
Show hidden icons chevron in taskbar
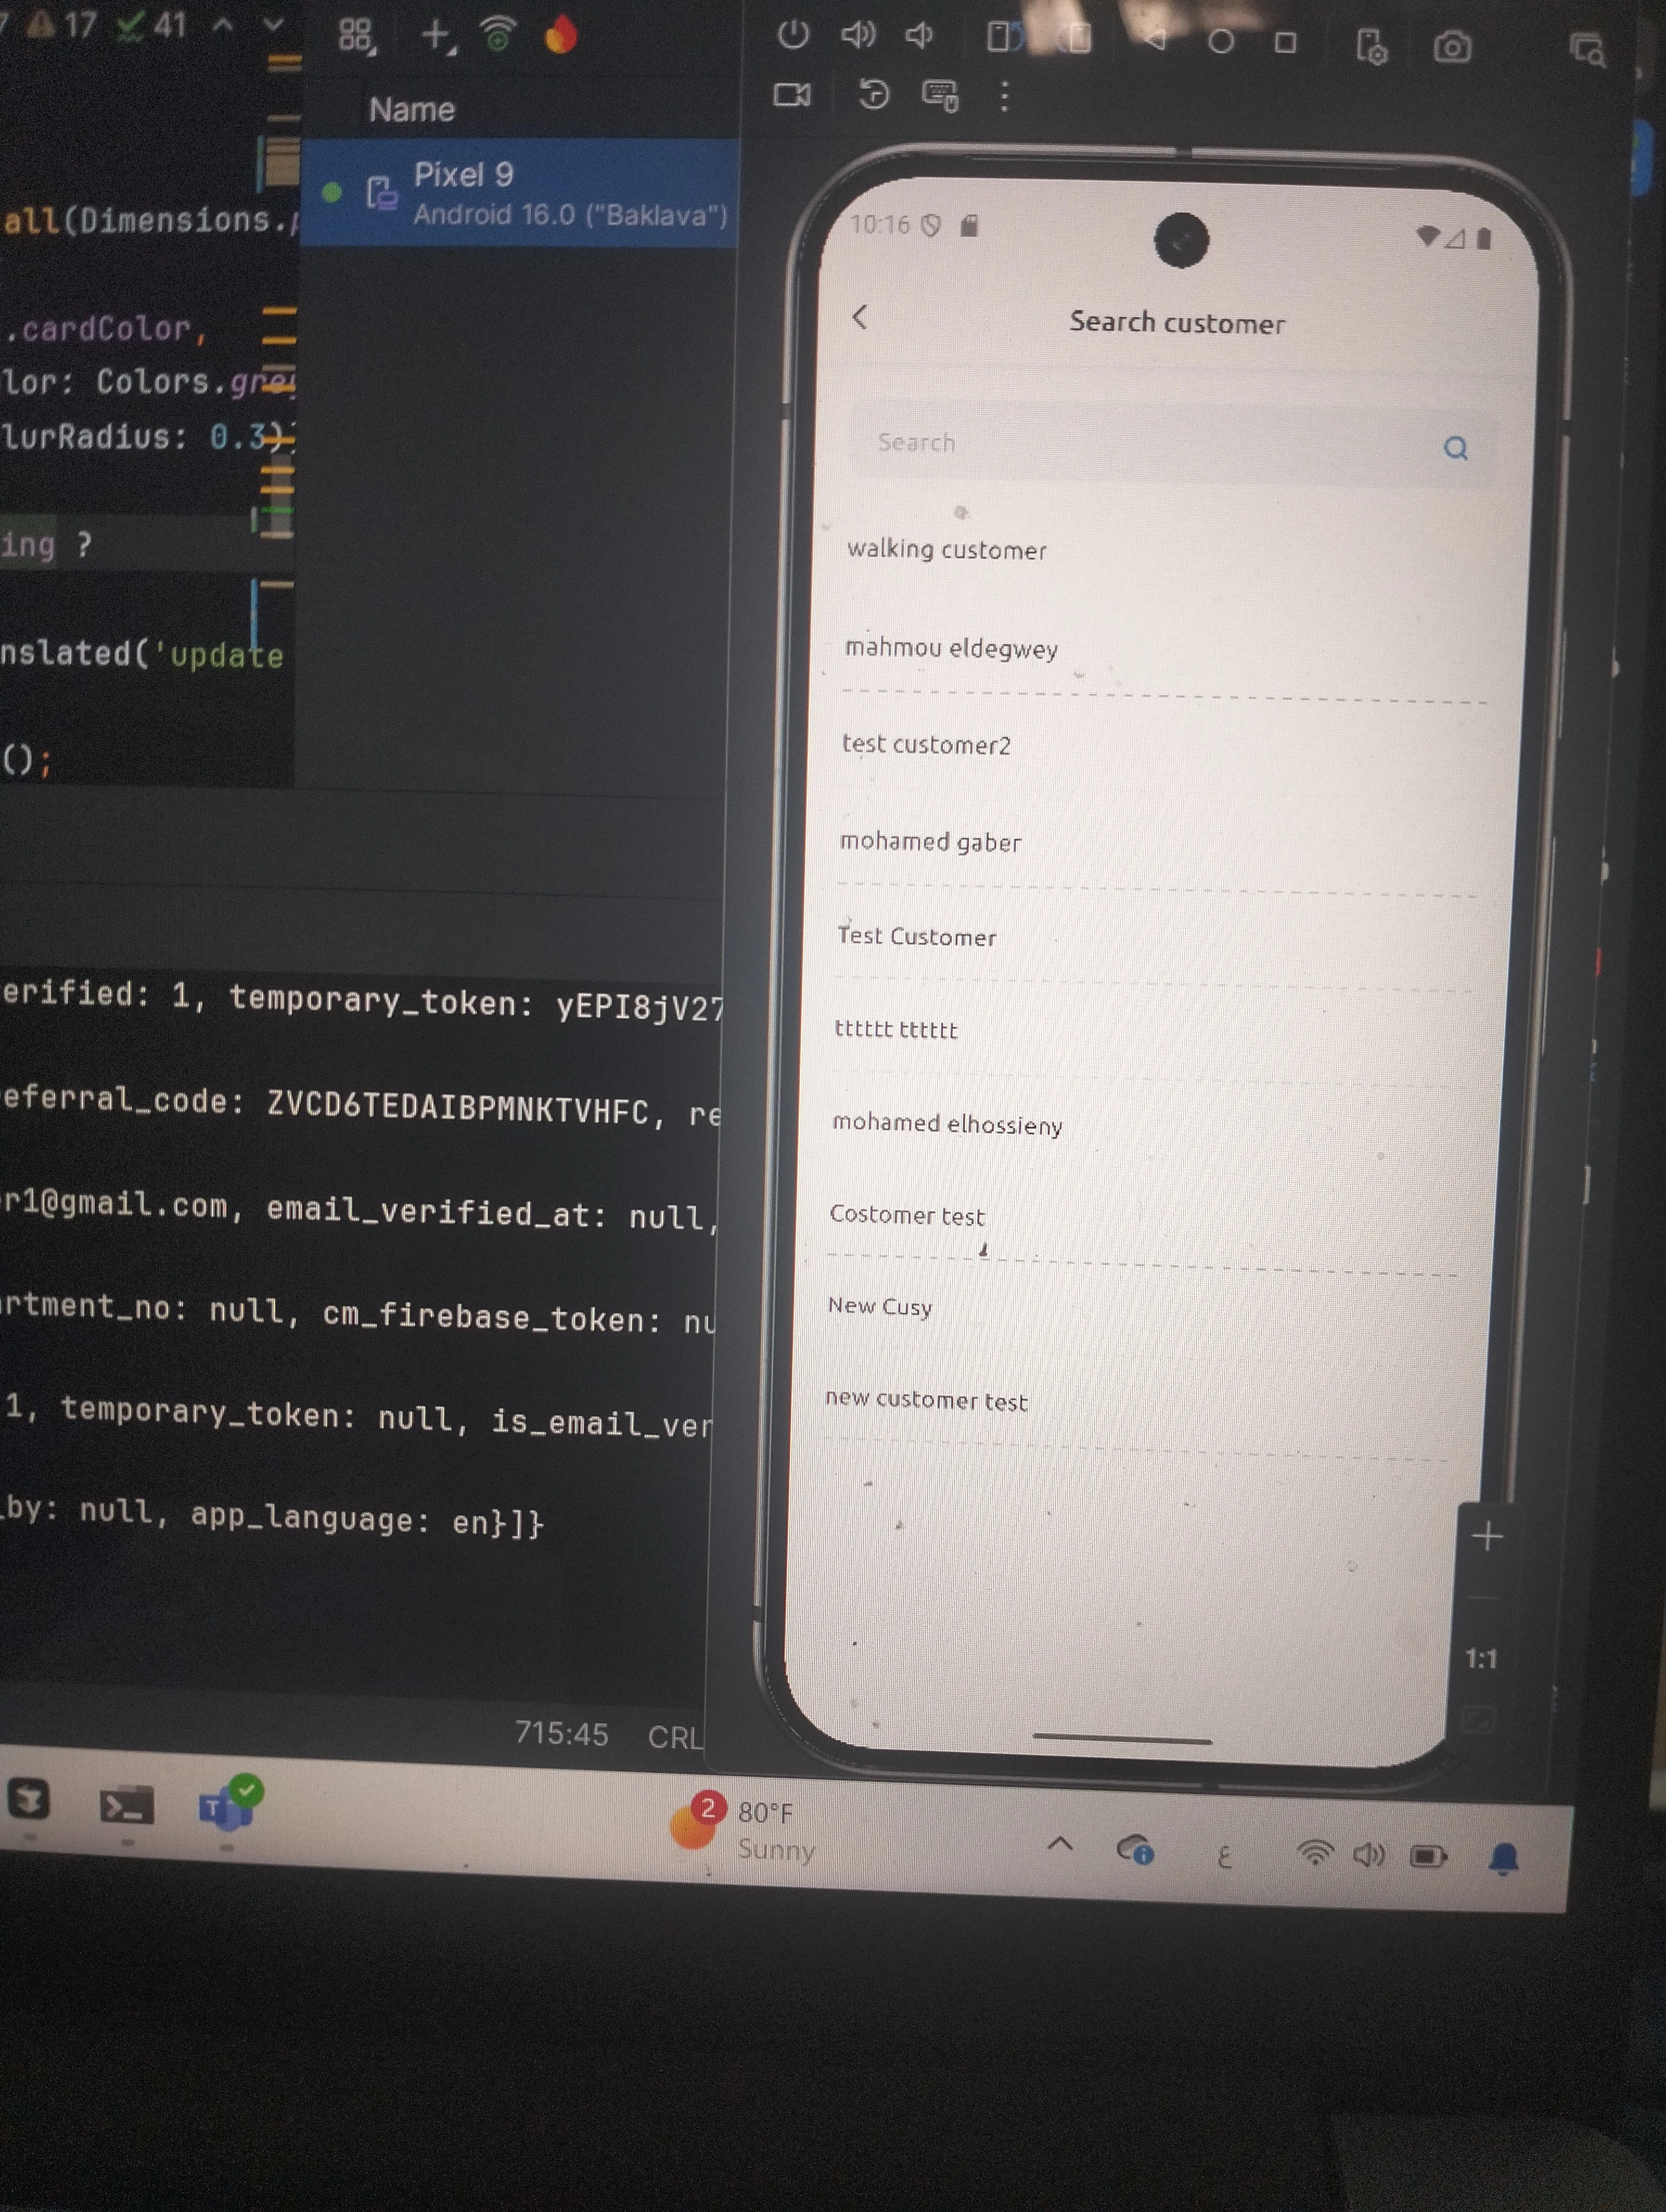tap(1060, 1843)
